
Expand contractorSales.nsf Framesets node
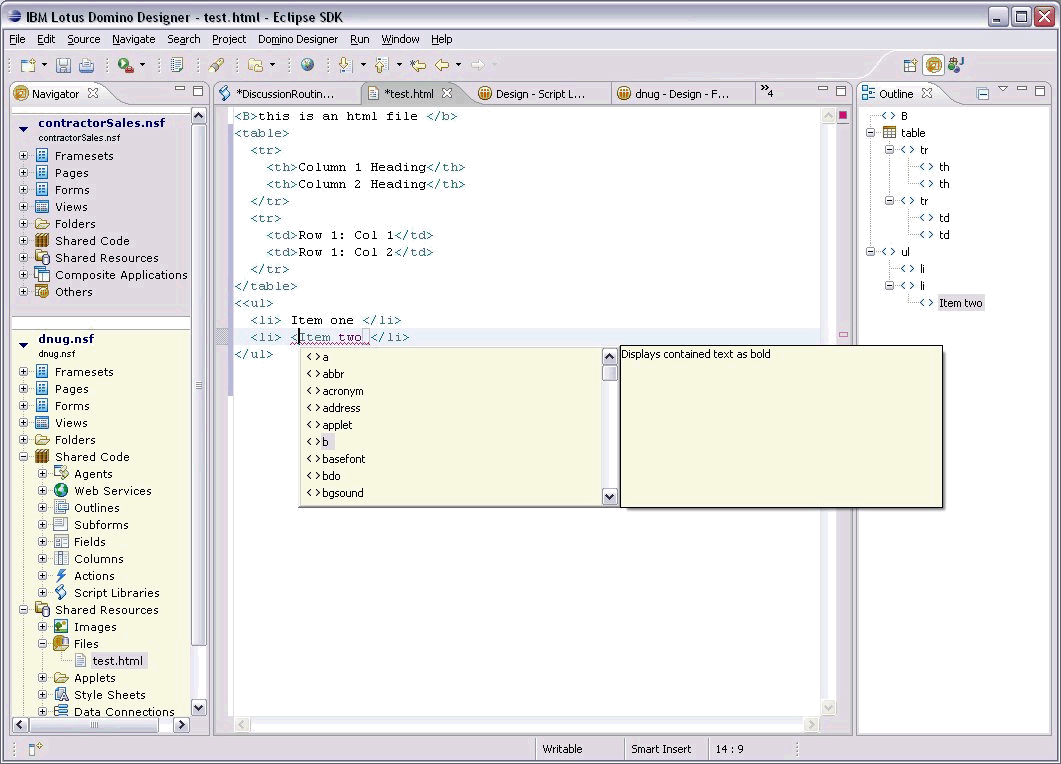pyautogui.click(x=24, y=156)
